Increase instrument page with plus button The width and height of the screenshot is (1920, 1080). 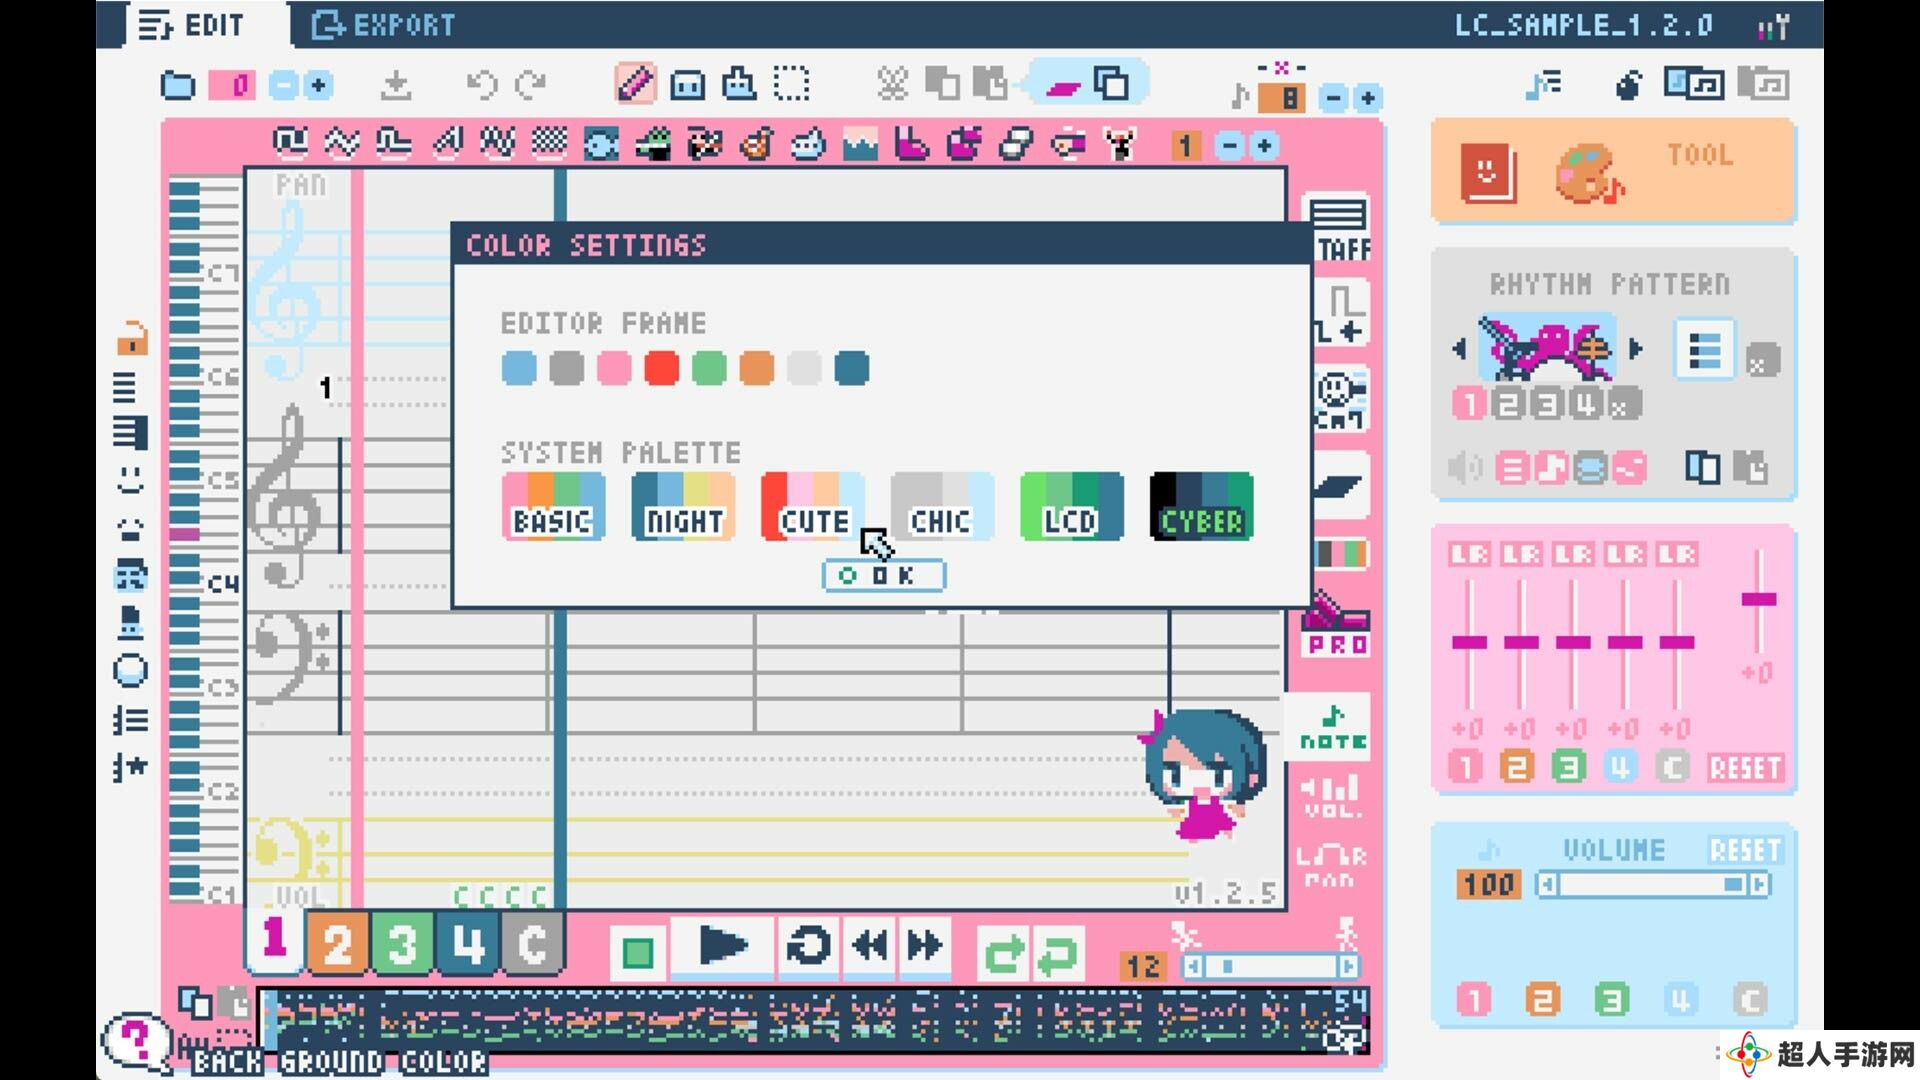click(1264, 146)
